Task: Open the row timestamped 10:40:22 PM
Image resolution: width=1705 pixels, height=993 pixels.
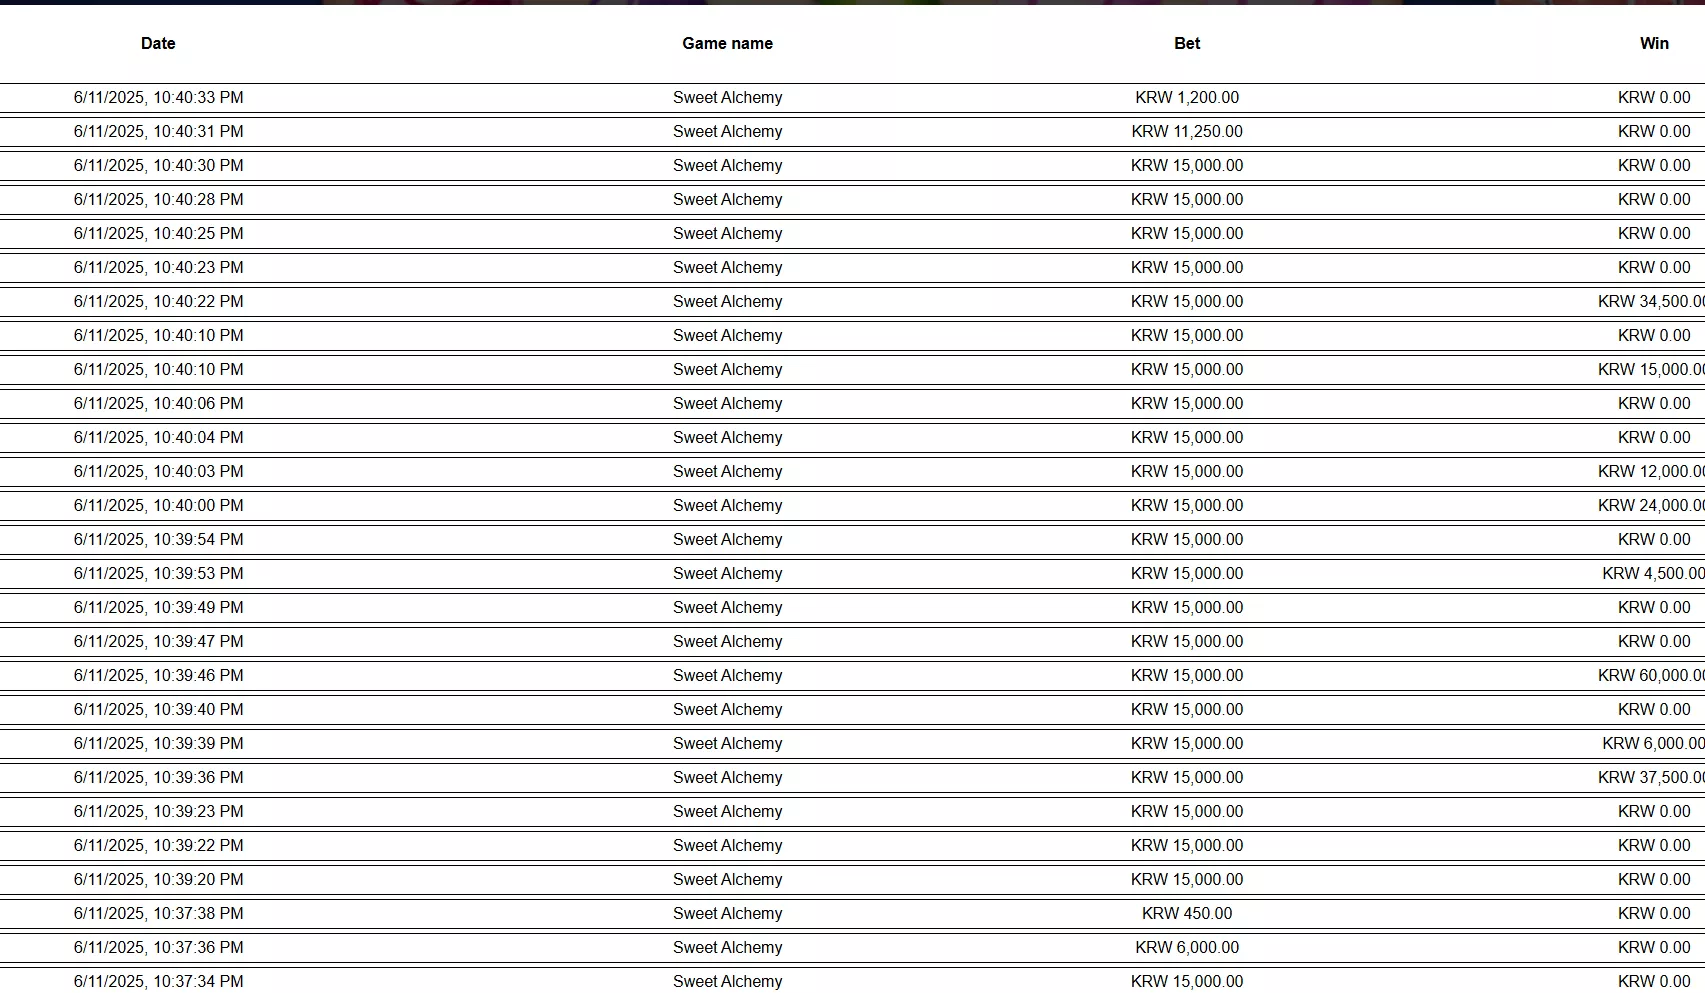Action: pos(852,302)
